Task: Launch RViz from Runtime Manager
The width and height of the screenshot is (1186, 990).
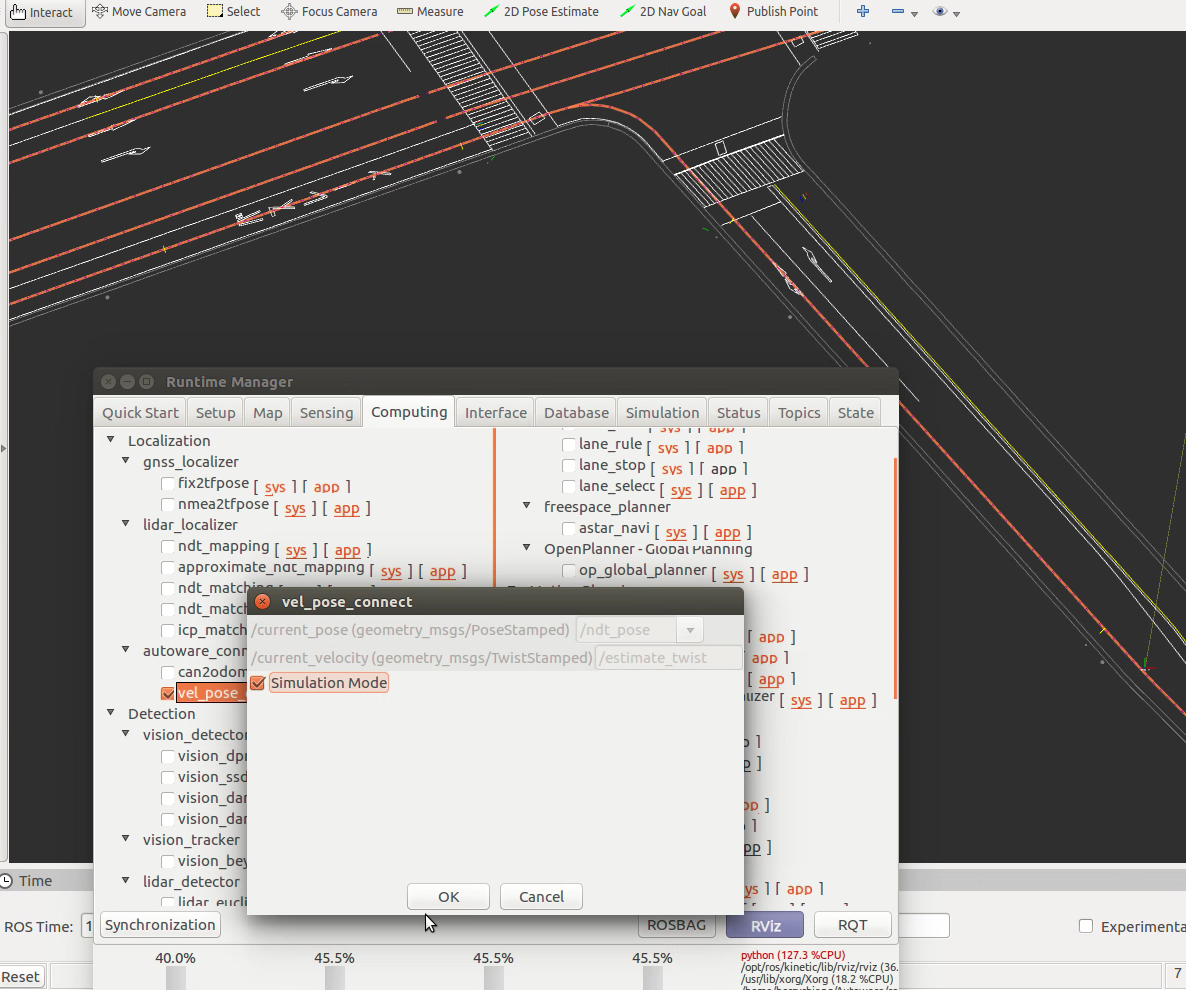Action: point(764,925)
